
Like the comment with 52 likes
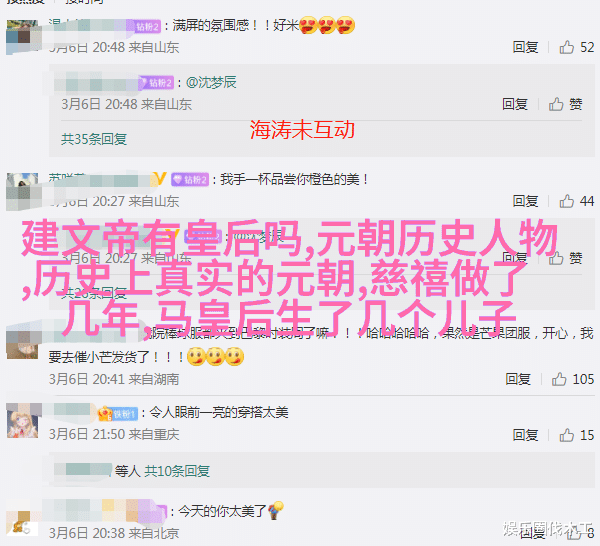coord(566,47)
